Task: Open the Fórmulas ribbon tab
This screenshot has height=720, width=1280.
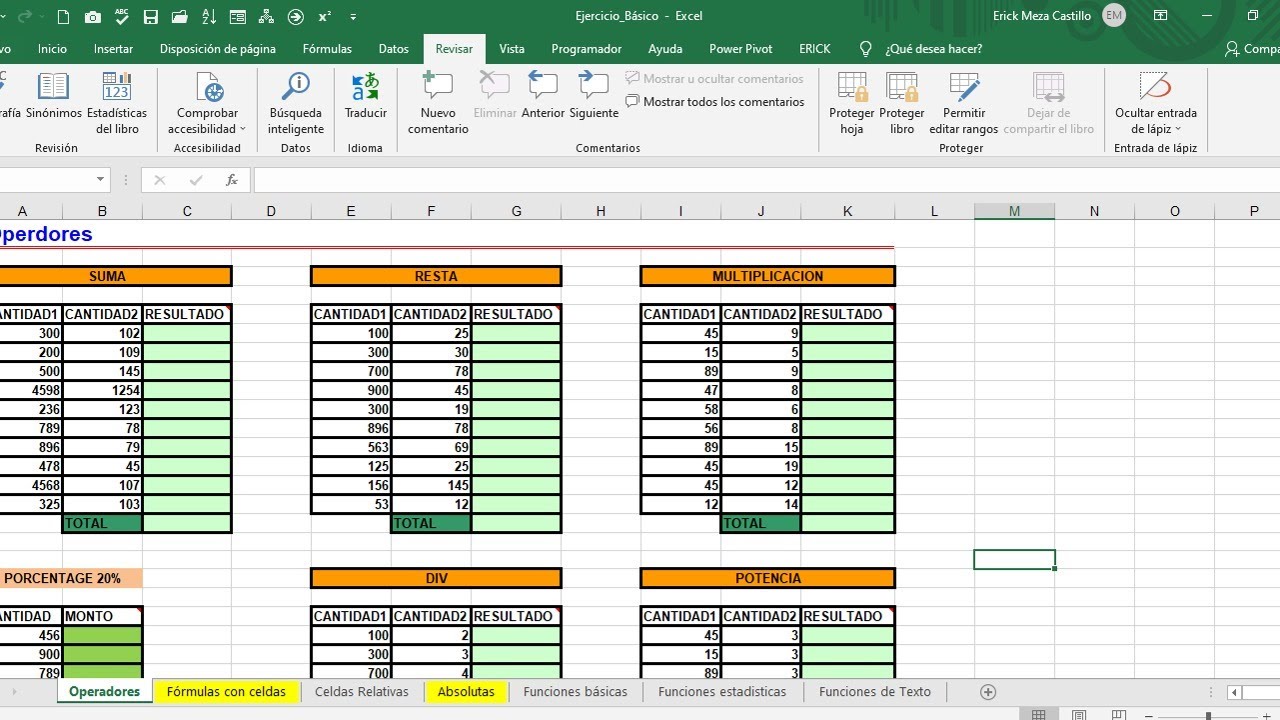Action: point(327,48)
